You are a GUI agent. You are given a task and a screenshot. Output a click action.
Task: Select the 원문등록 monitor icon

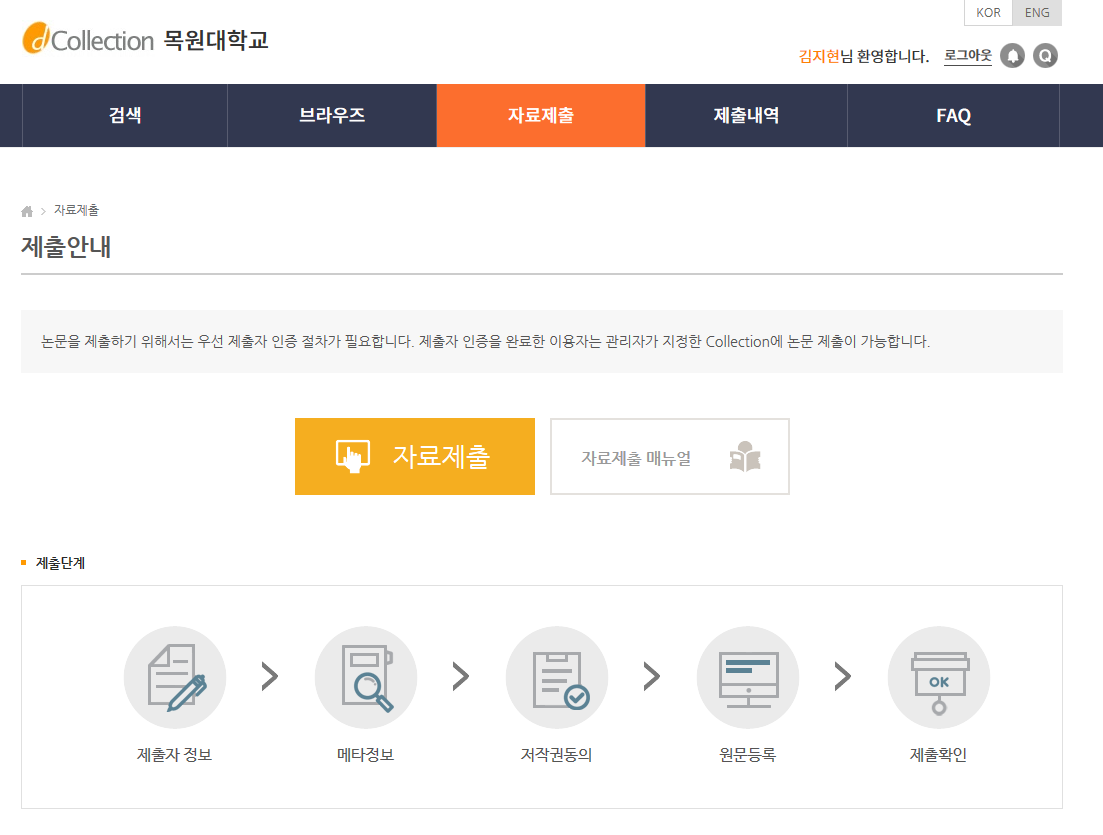pyautogui.click(x=748, y=677)
